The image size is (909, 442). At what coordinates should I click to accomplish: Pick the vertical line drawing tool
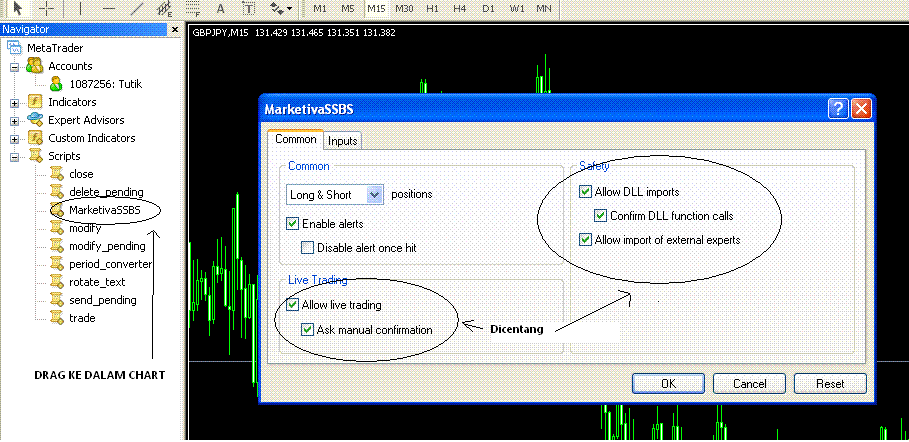click(x=80, y=8)
